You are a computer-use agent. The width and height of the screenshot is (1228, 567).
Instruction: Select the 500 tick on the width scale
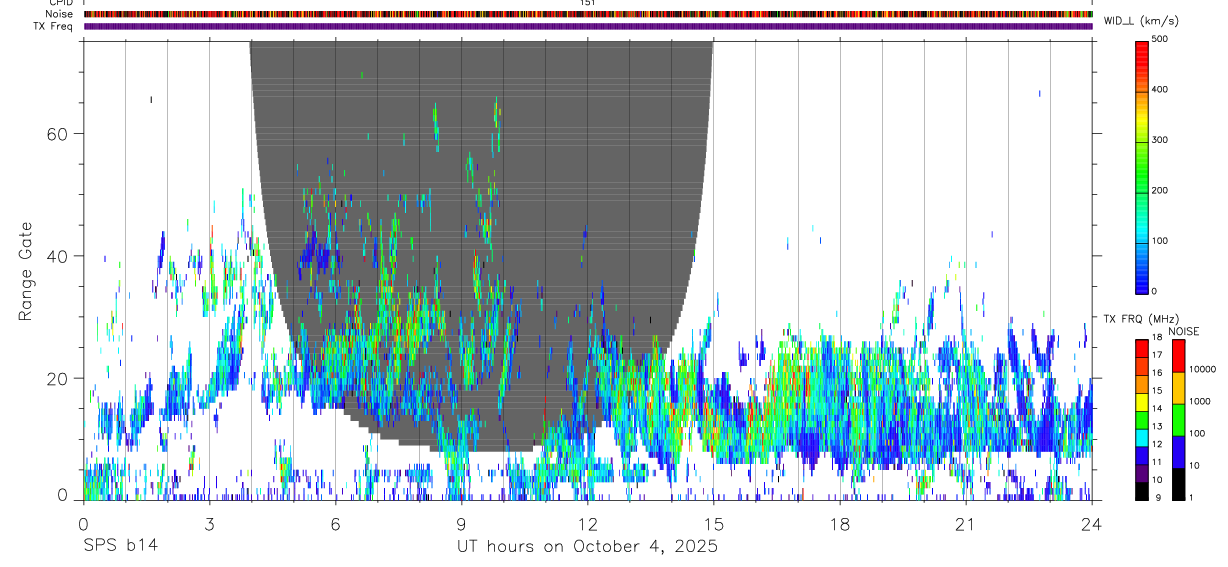(1161, 39)
